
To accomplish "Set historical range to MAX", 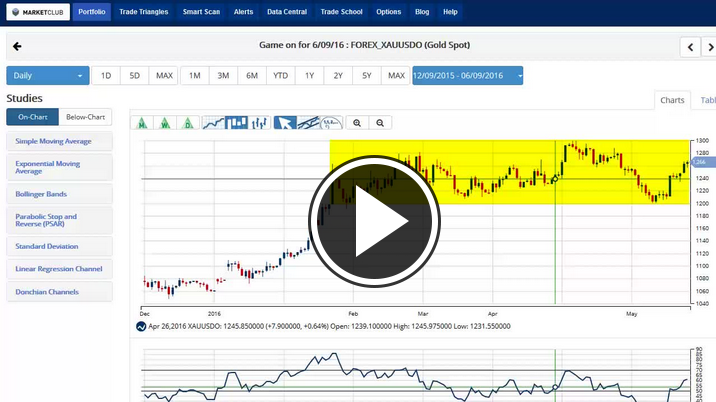I will (x=396, y=76).
